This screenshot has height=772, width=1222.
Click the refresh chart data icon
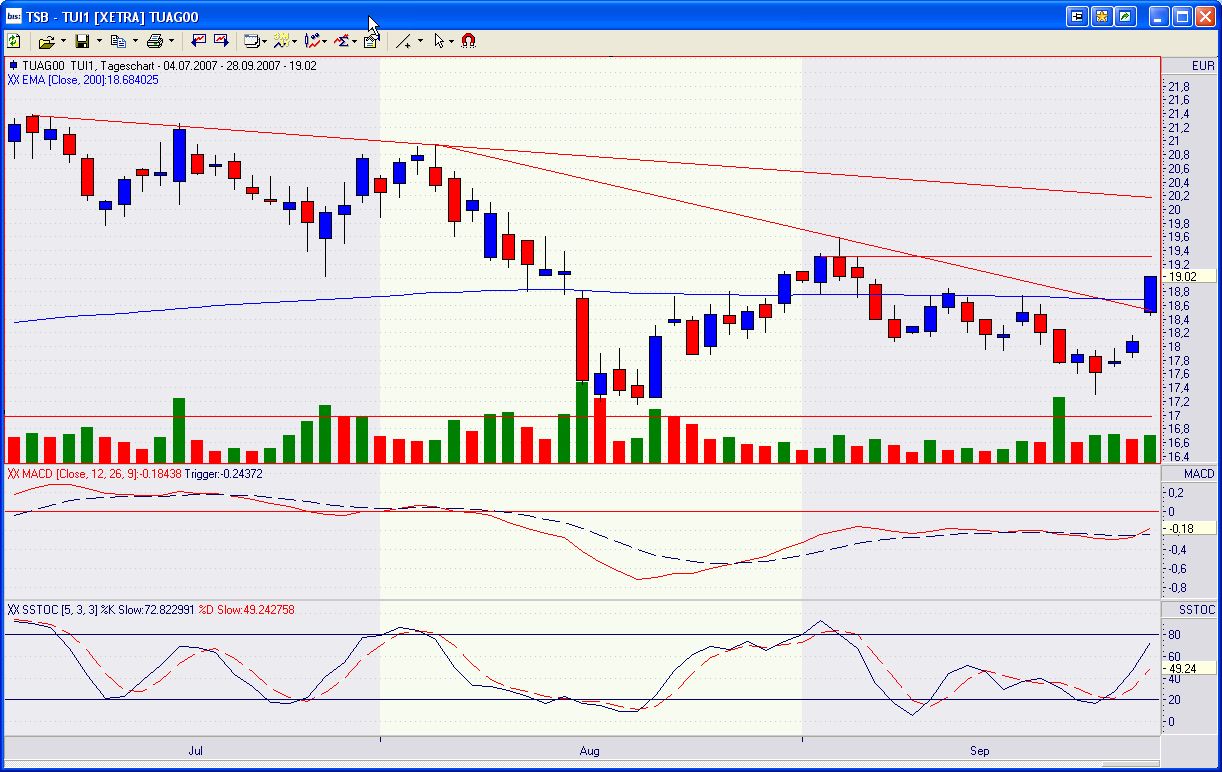[x=14, y=41]
